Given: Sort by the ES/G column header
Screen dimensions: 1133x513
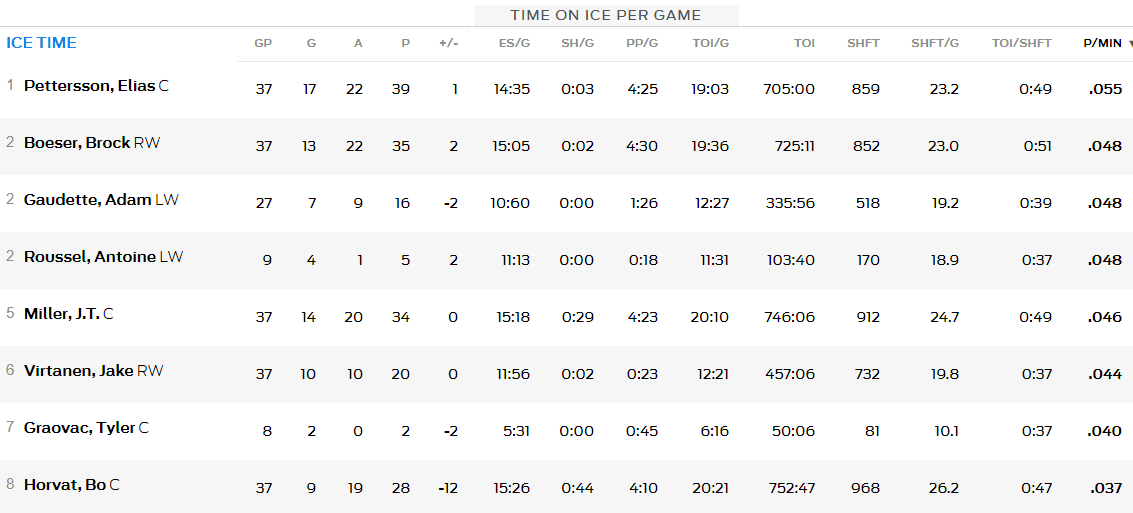Looking at the screenshot, I should (514, 43).
